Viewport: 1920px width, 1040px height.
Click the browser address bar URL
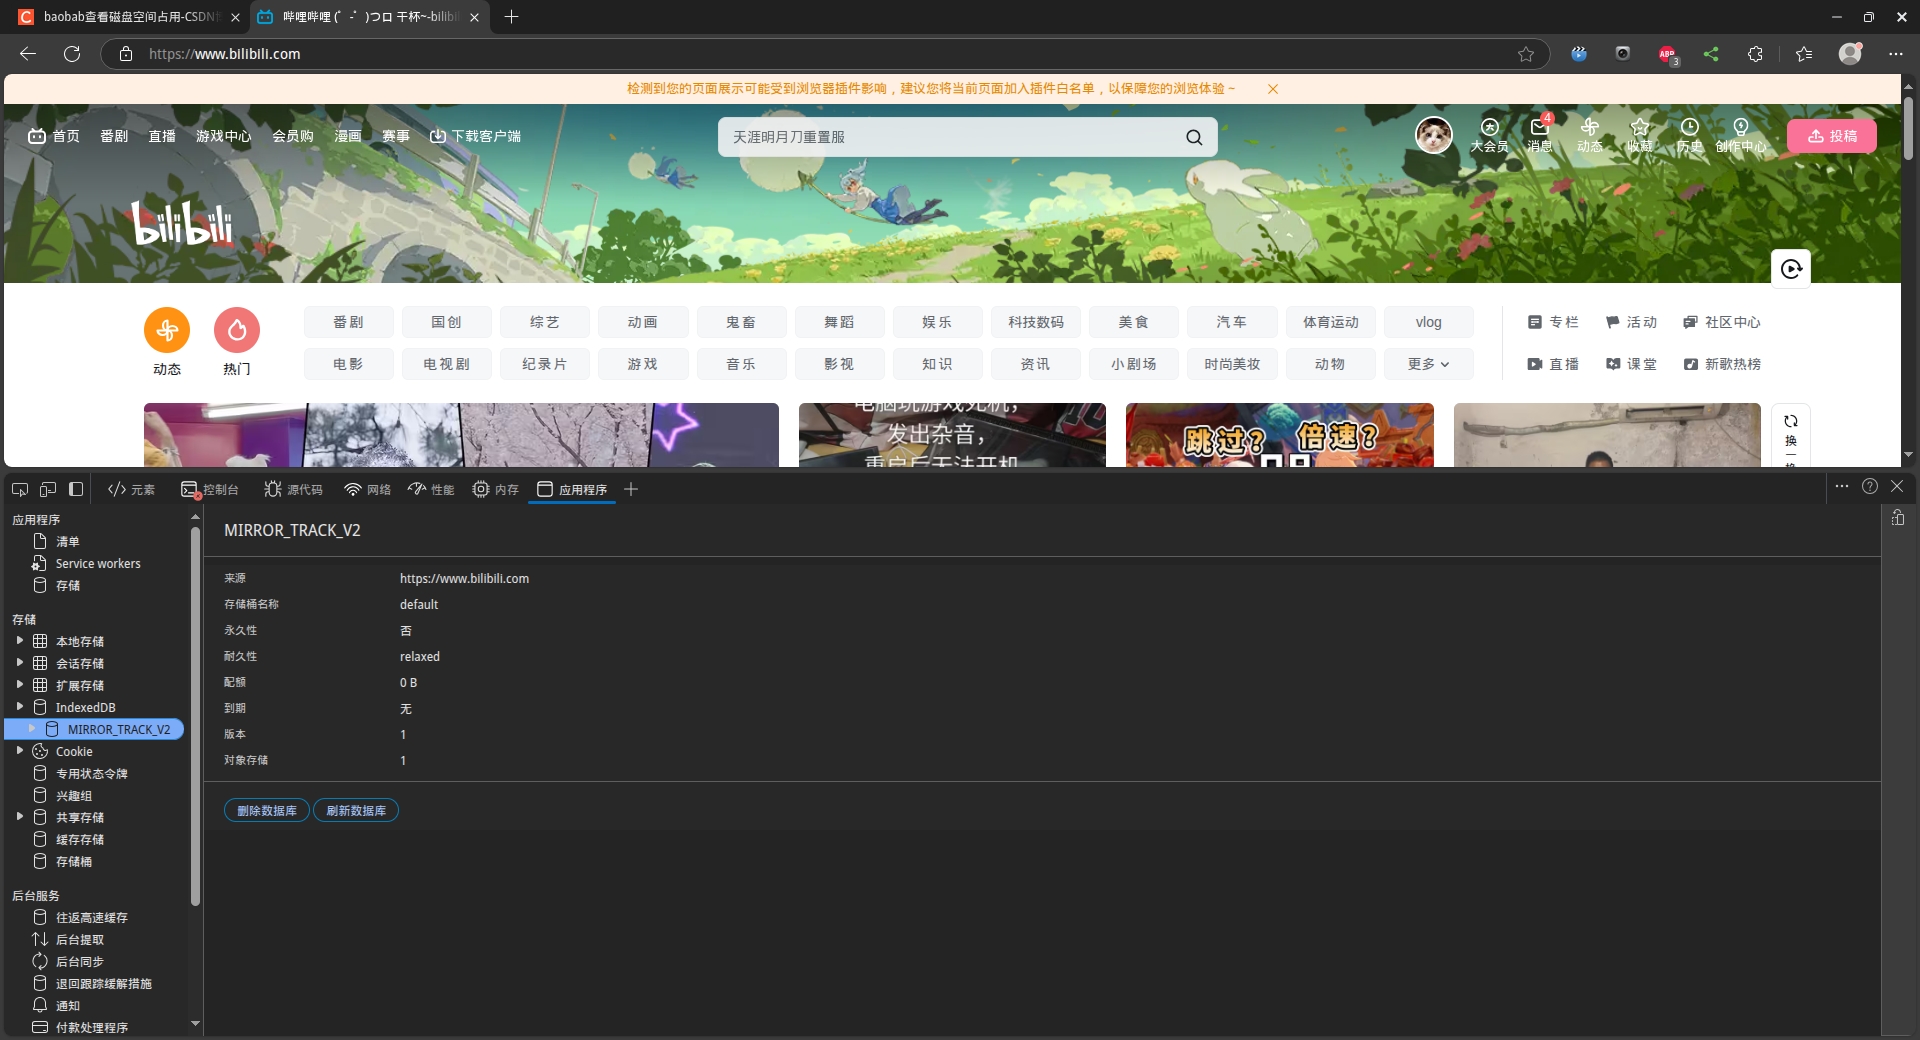point(224,54)
